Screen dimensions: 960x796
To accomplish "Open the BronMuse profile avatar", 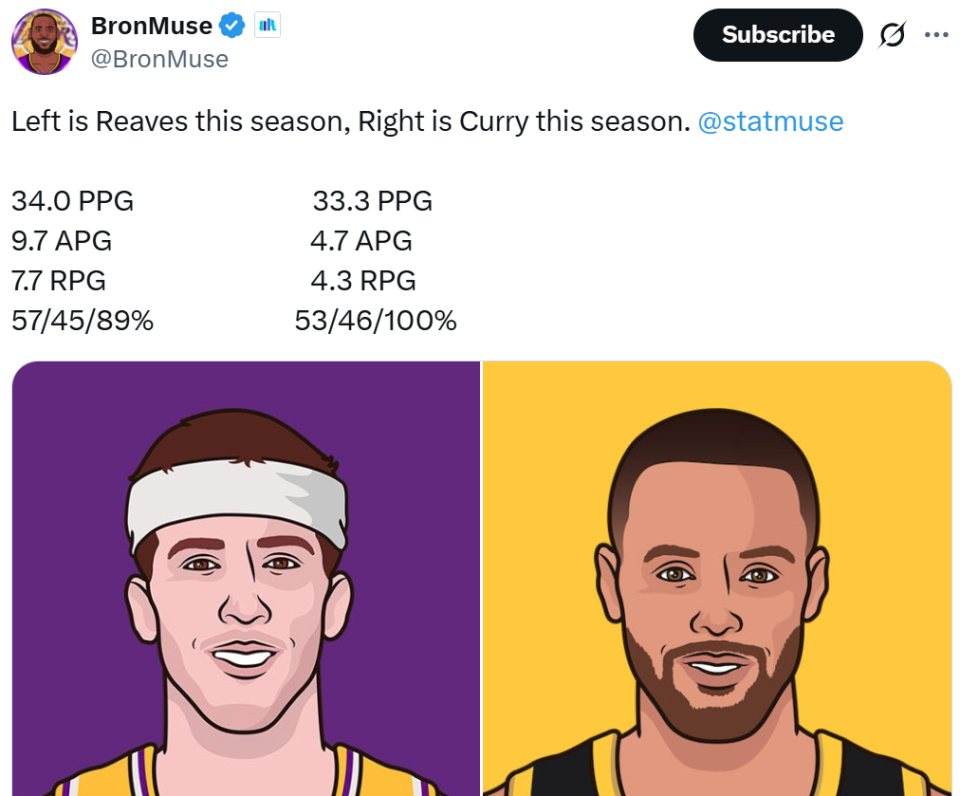I will click(x=44, y=41).
